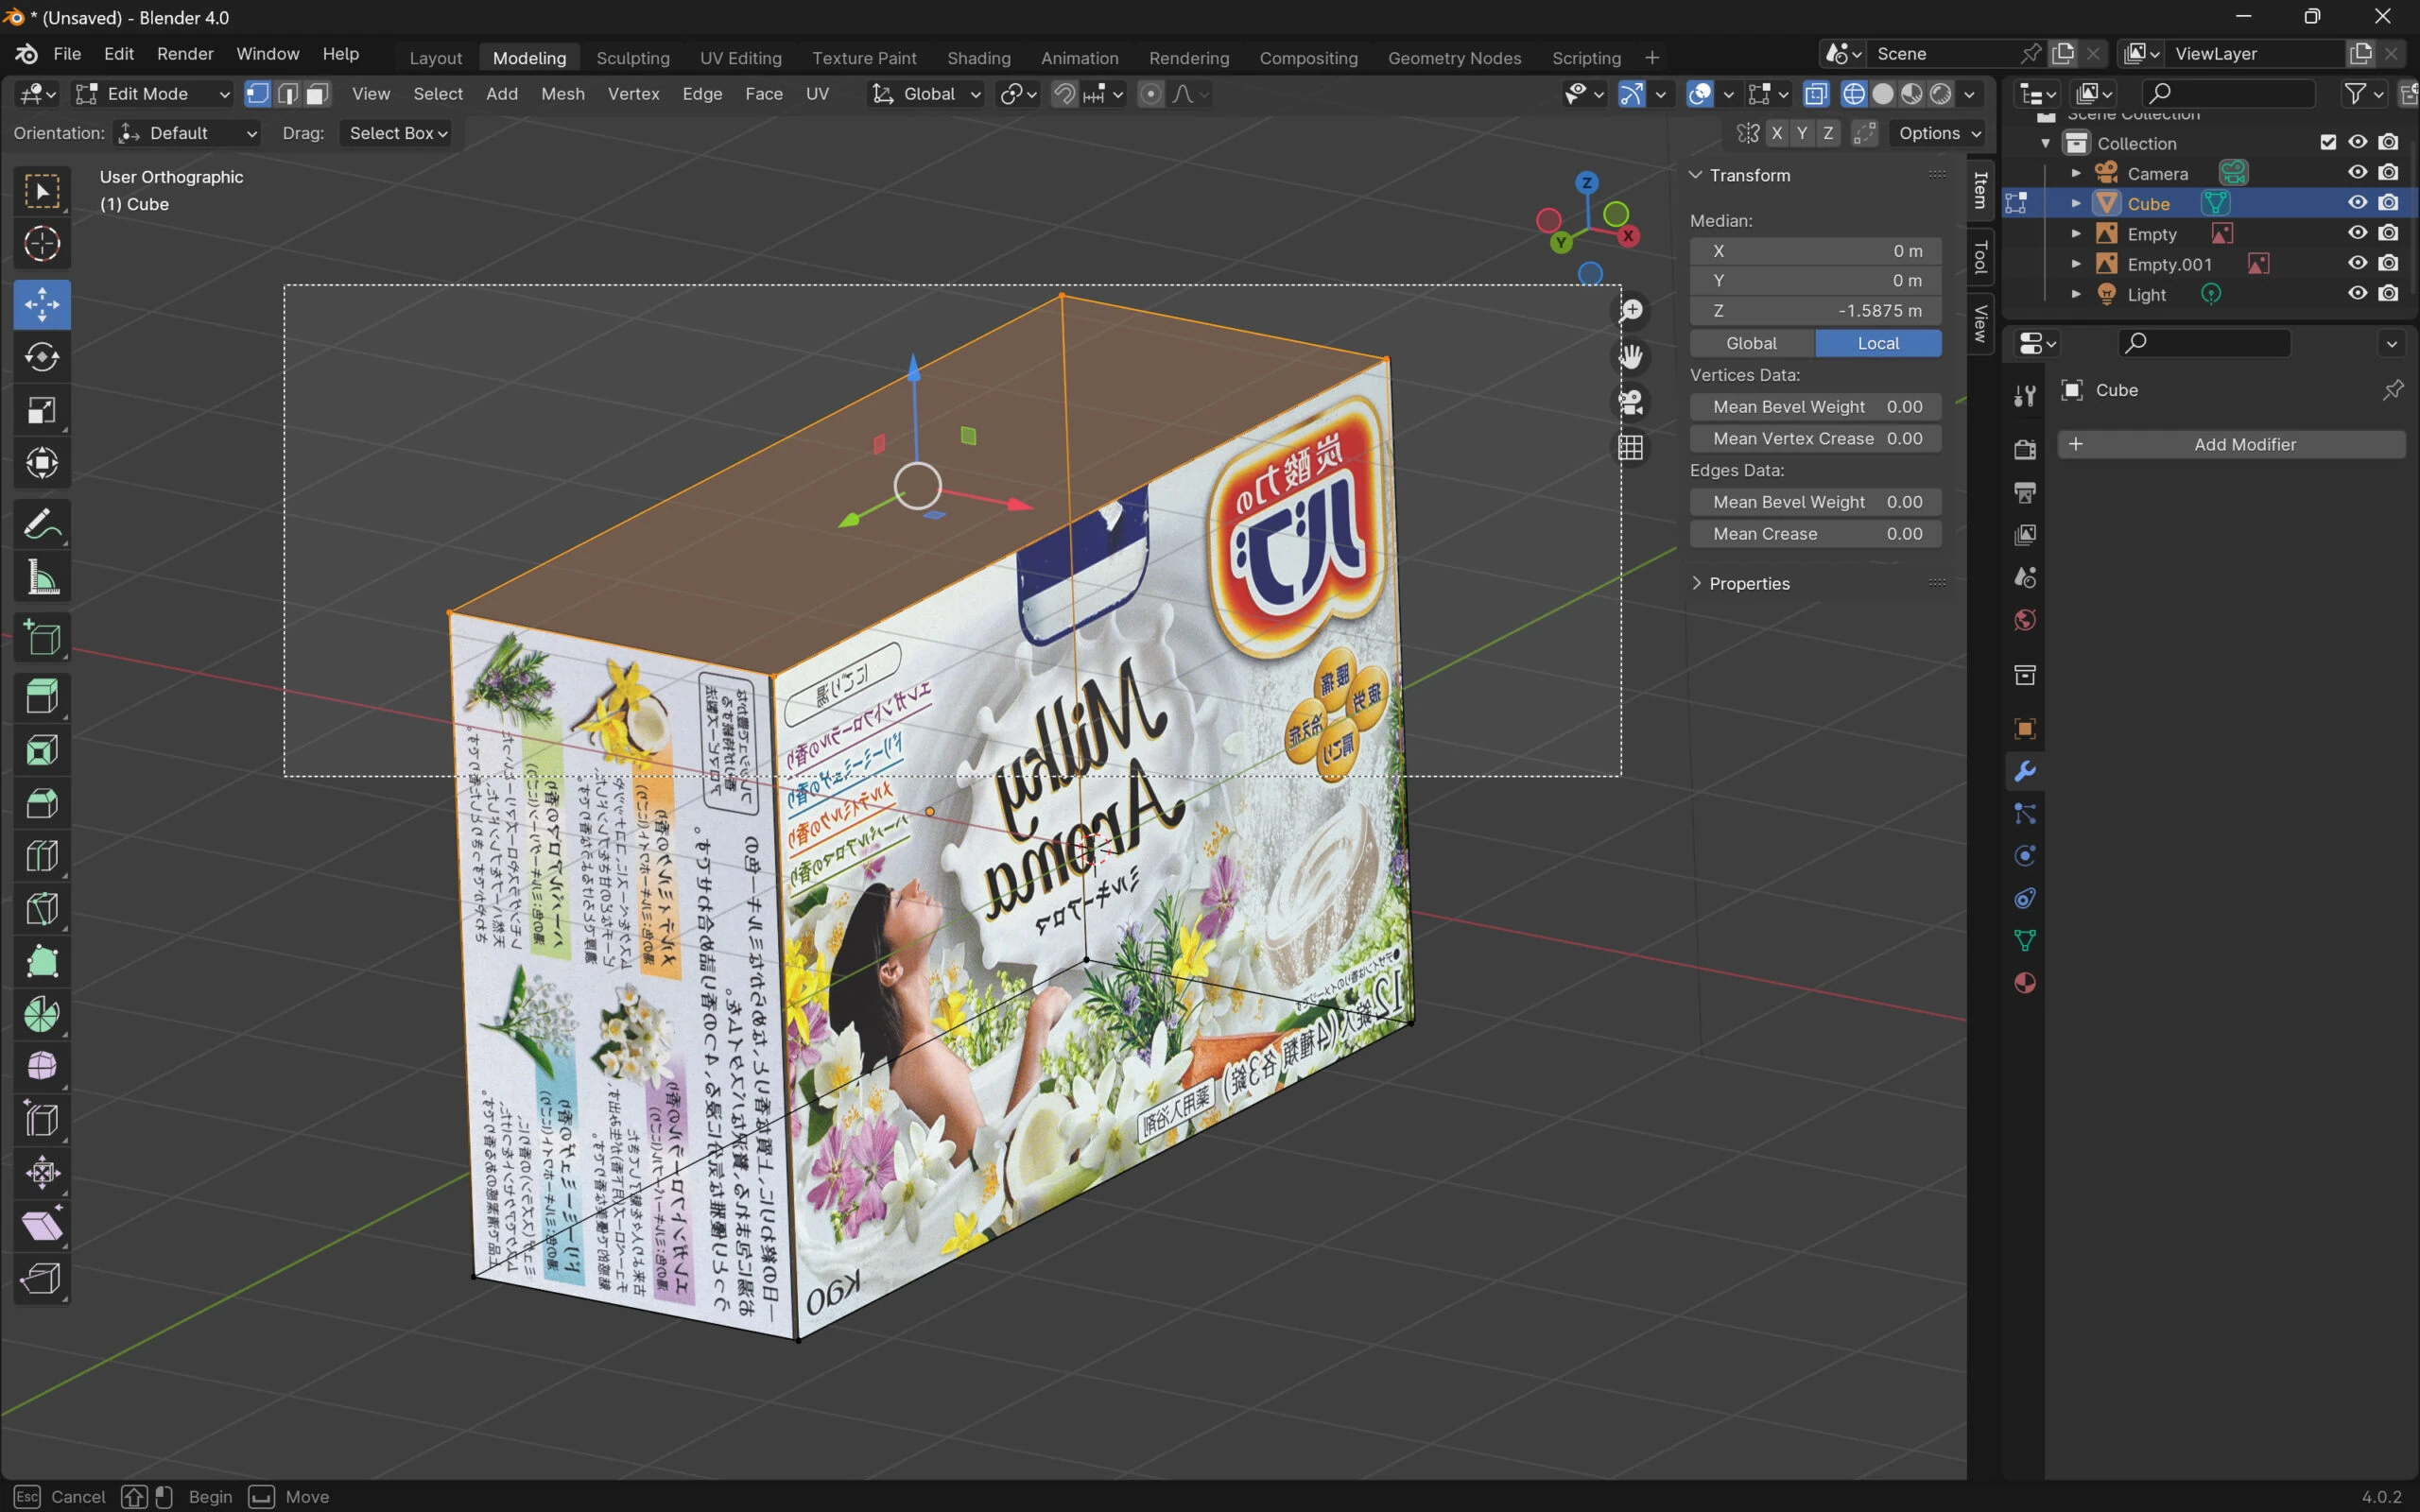The width and height of the screenshot is (2420, 1512).
Task: Switch to the UV Editing workspace tab
Action: coord(740,58)
